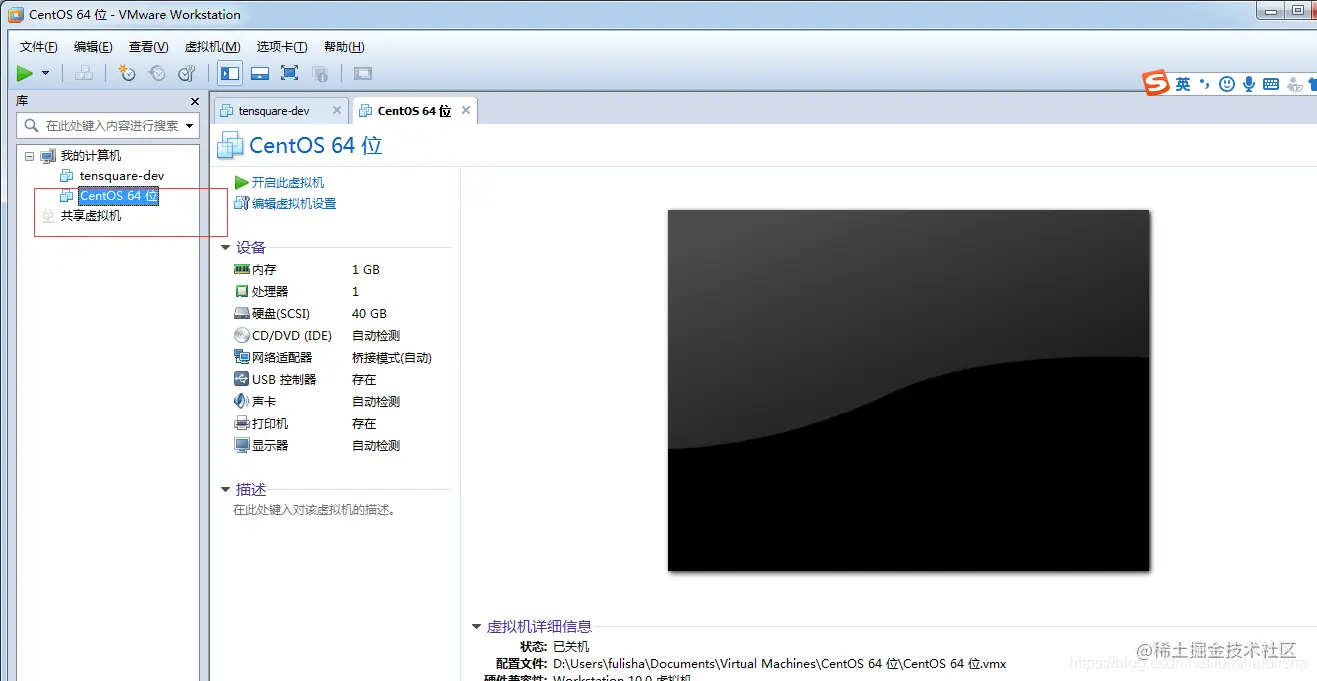Click the 内存 memory device icon
The height and width of the screenshot is (681, 1317).
pyautogui.click(x=241, y=270)
